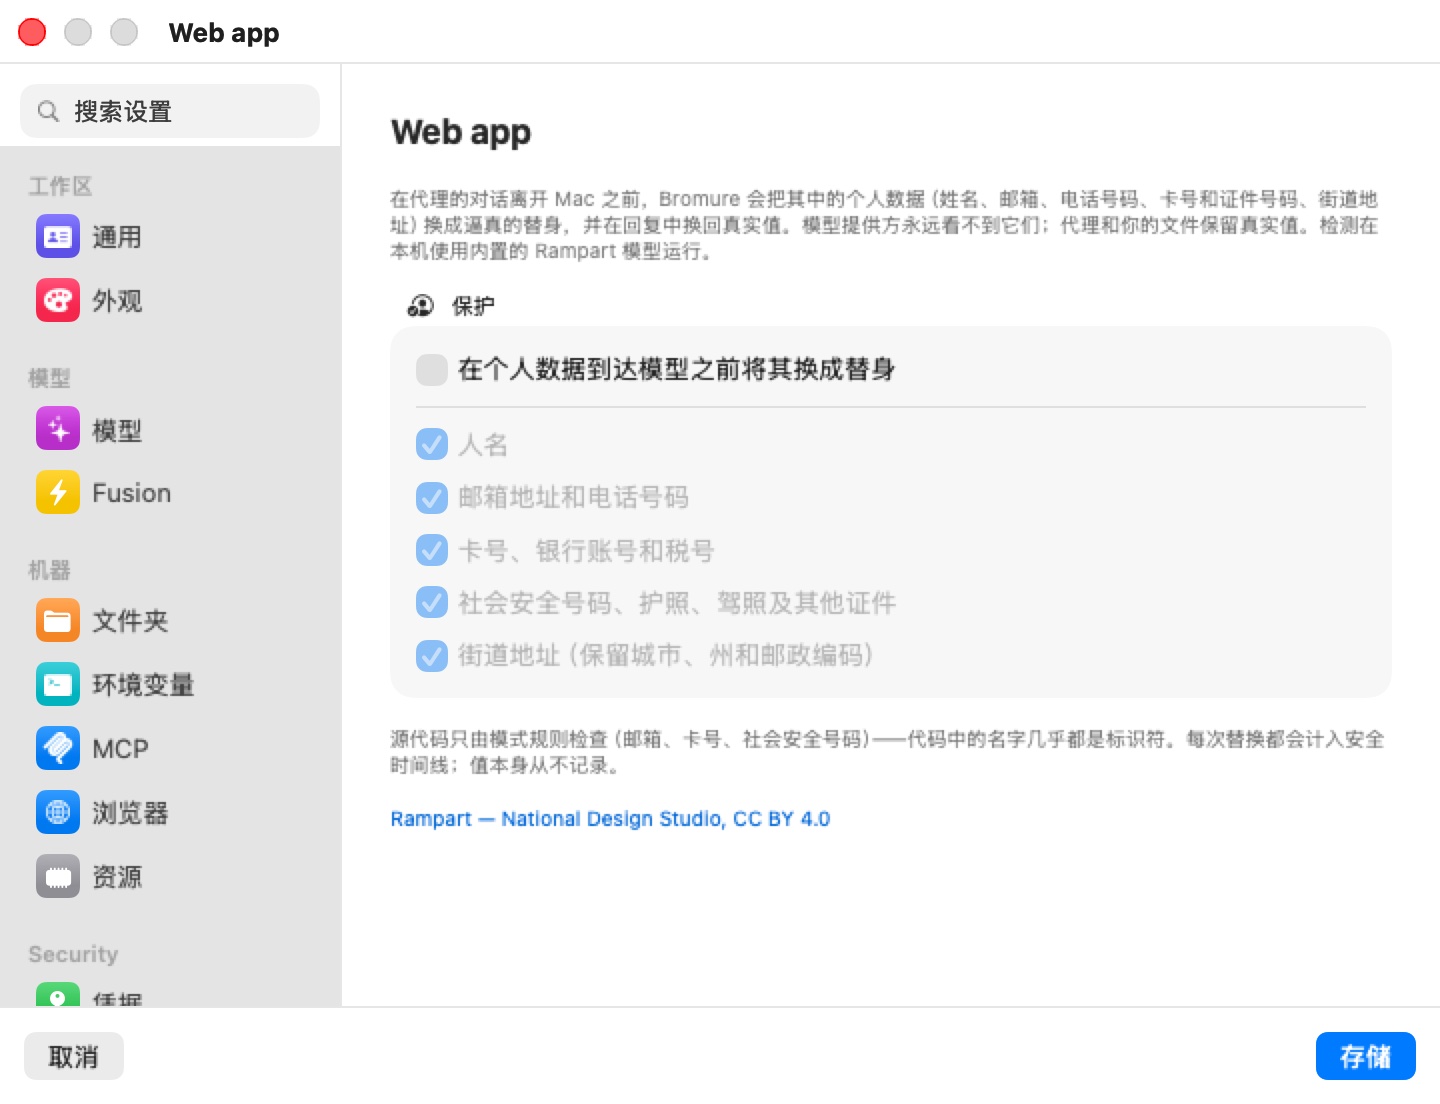This screenshot has height=1104, width=1440.
Task: Toggle 社会安全号码、护照、驾照及其他证件 checkbox
Action: click(x=432, y=603)
